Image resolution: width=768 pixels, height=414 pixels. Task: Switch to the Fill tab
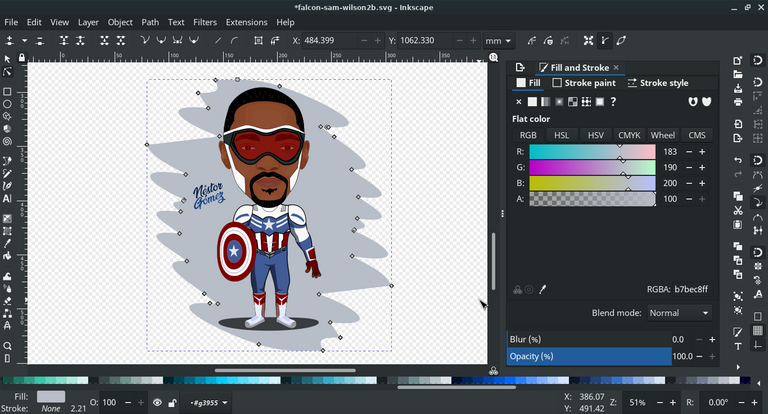[x=528, y=83]
